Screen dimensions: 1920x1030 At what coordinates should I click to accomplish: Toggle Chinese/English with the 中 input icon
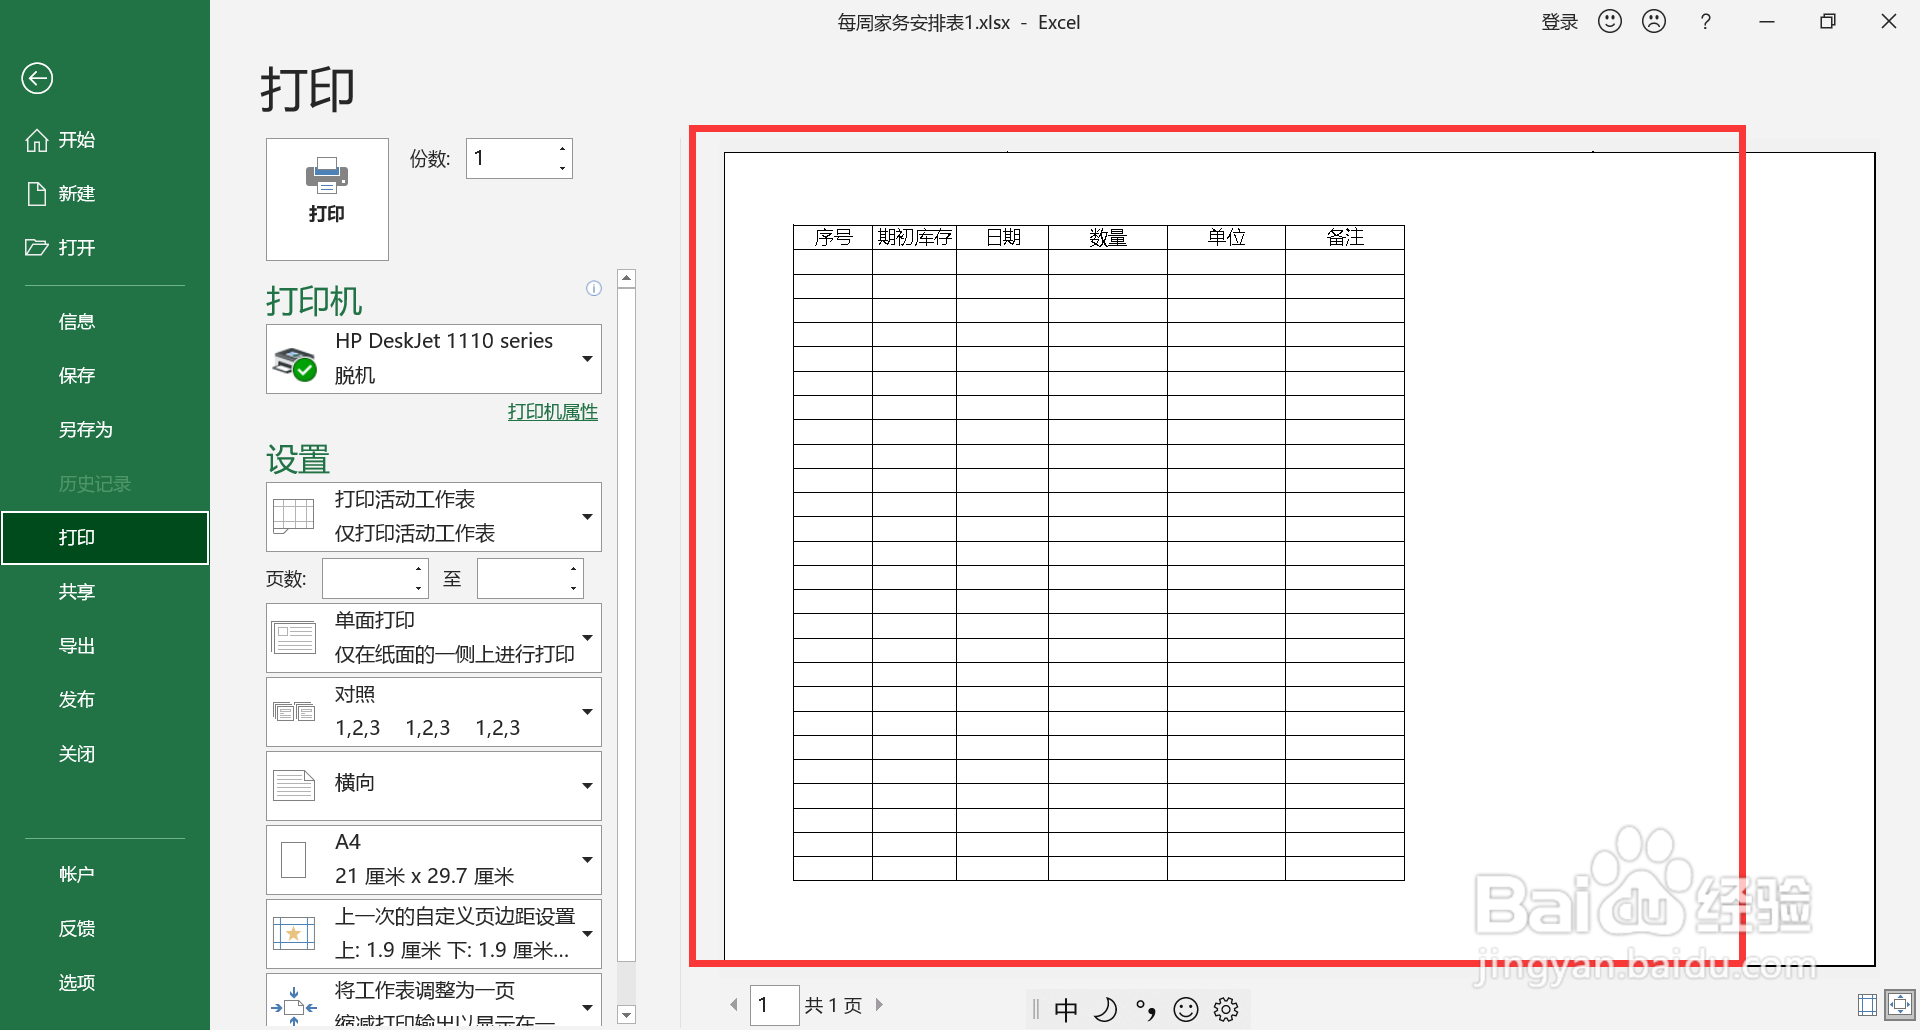click(1066, 1009)
